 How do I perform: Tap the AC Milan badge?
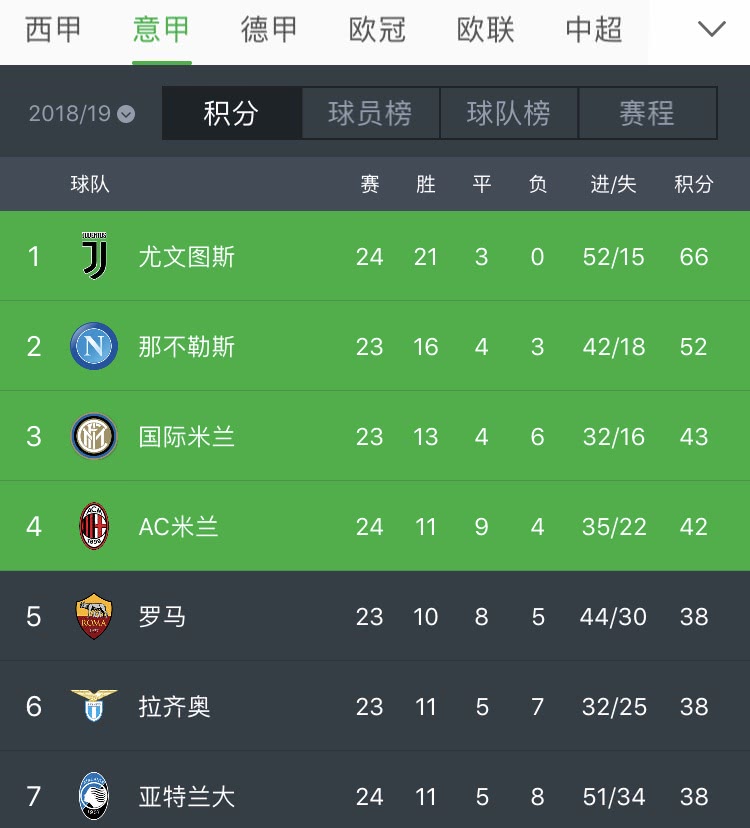pyautogui.click(x=94, y=526)
